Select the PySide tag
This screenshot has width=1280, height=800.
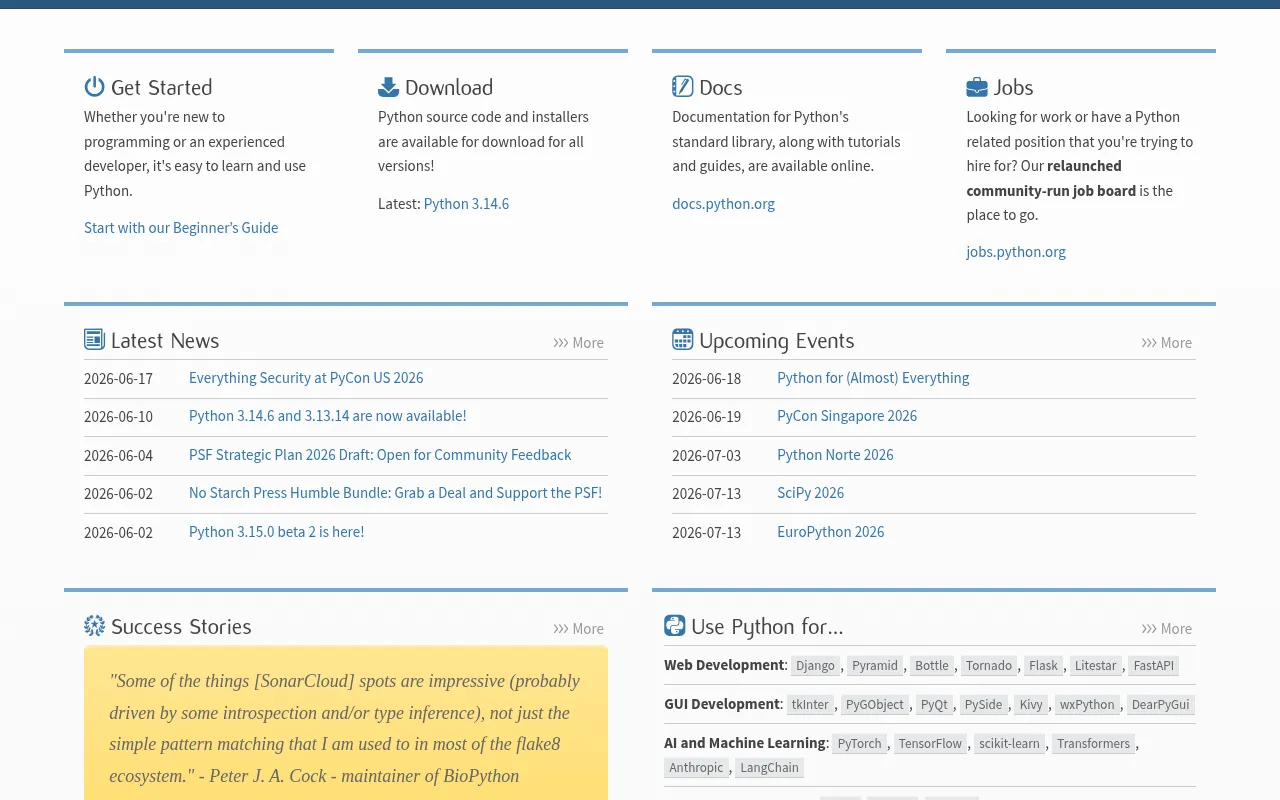(x=983, y=705)
